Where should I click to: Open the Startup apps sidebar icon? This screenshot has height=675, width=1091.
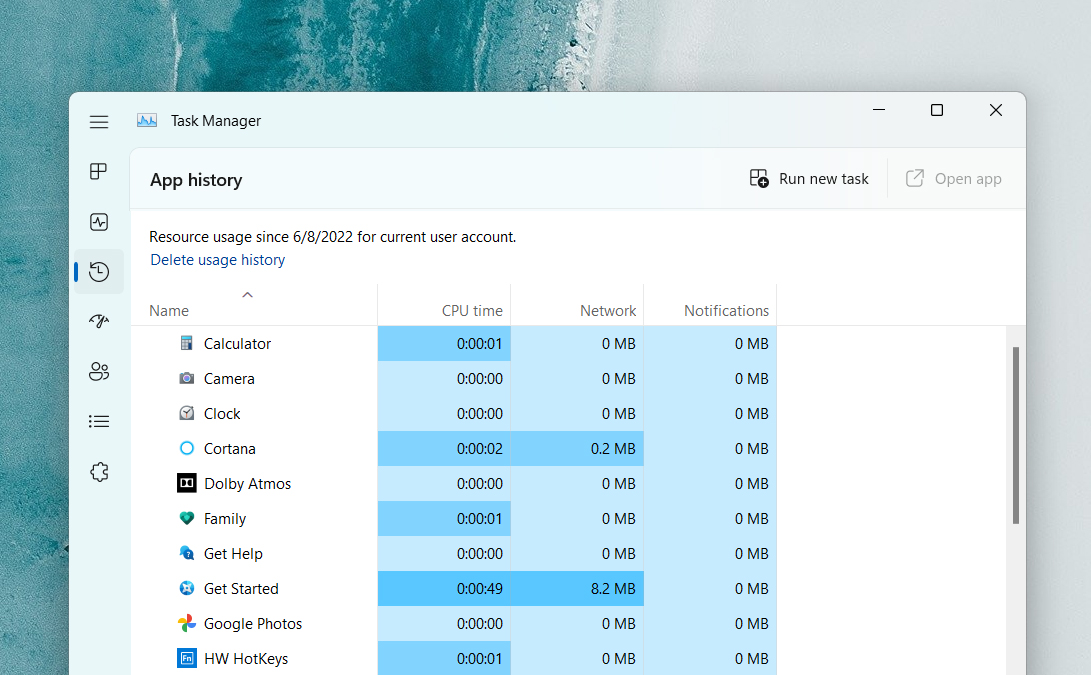(x=99, y=322)
